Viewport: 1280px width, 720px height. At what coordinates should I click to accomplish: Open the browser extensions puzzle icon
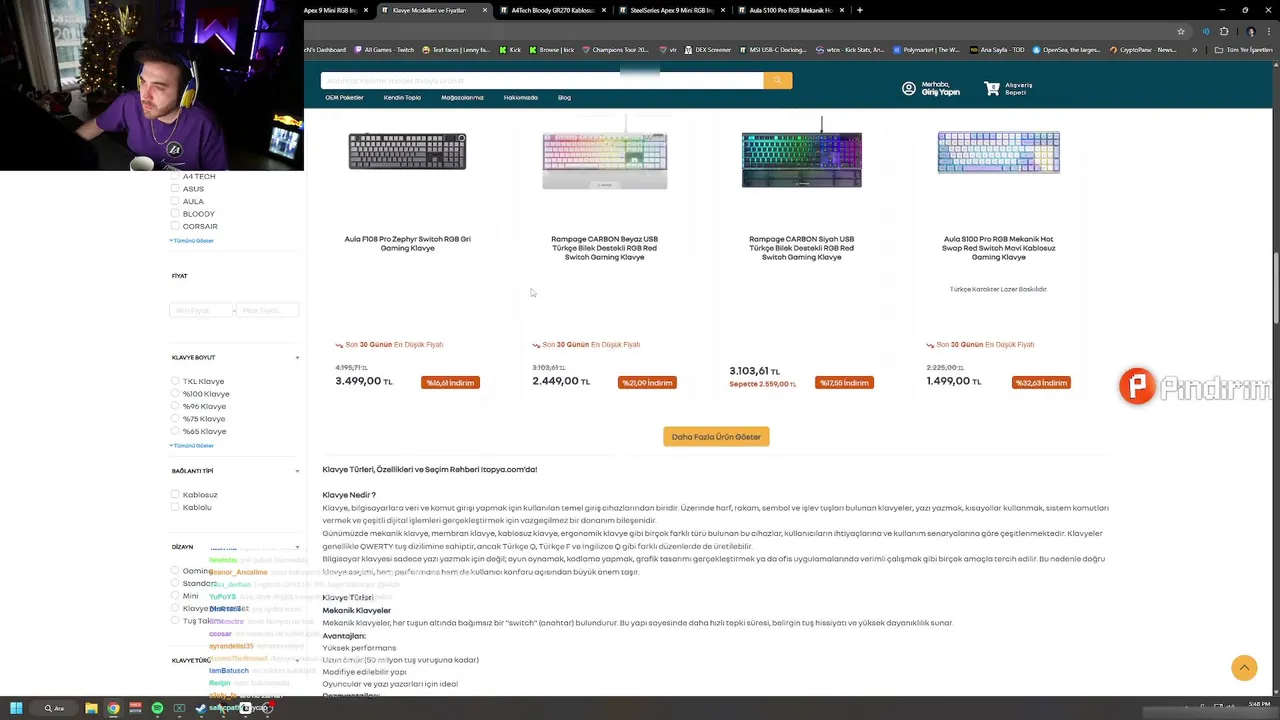[1224, 31]
